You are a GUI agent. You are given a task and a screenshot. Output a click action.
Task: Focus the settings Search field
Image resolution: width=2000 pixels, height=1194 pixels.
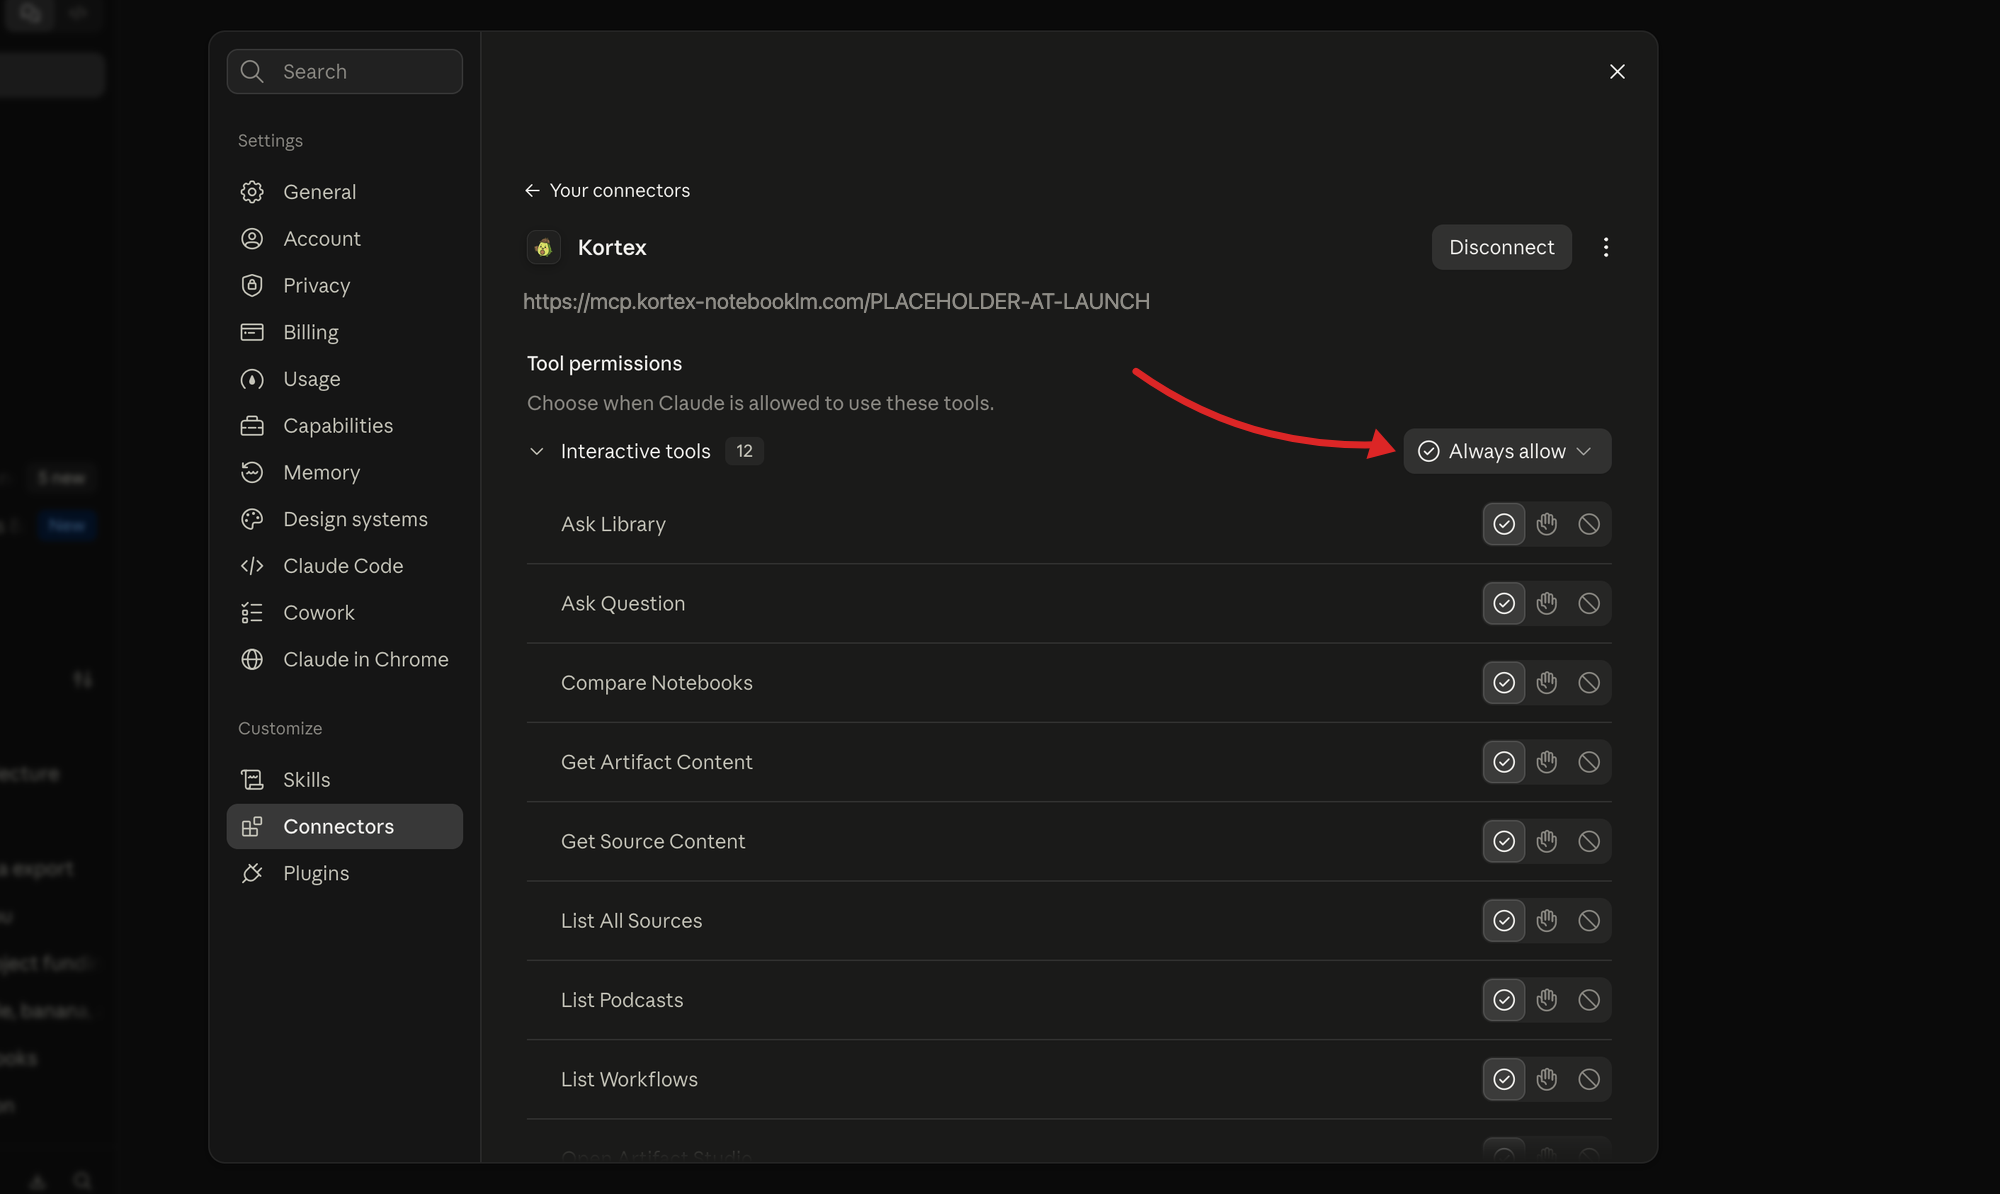344,71
